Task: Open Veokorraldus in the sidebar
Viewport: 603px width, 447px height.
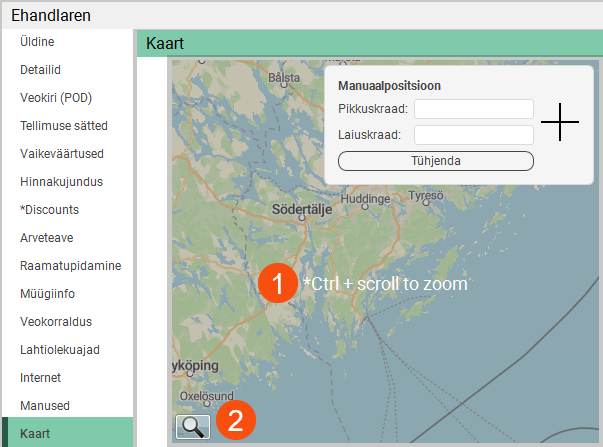Action: point(56,322)
